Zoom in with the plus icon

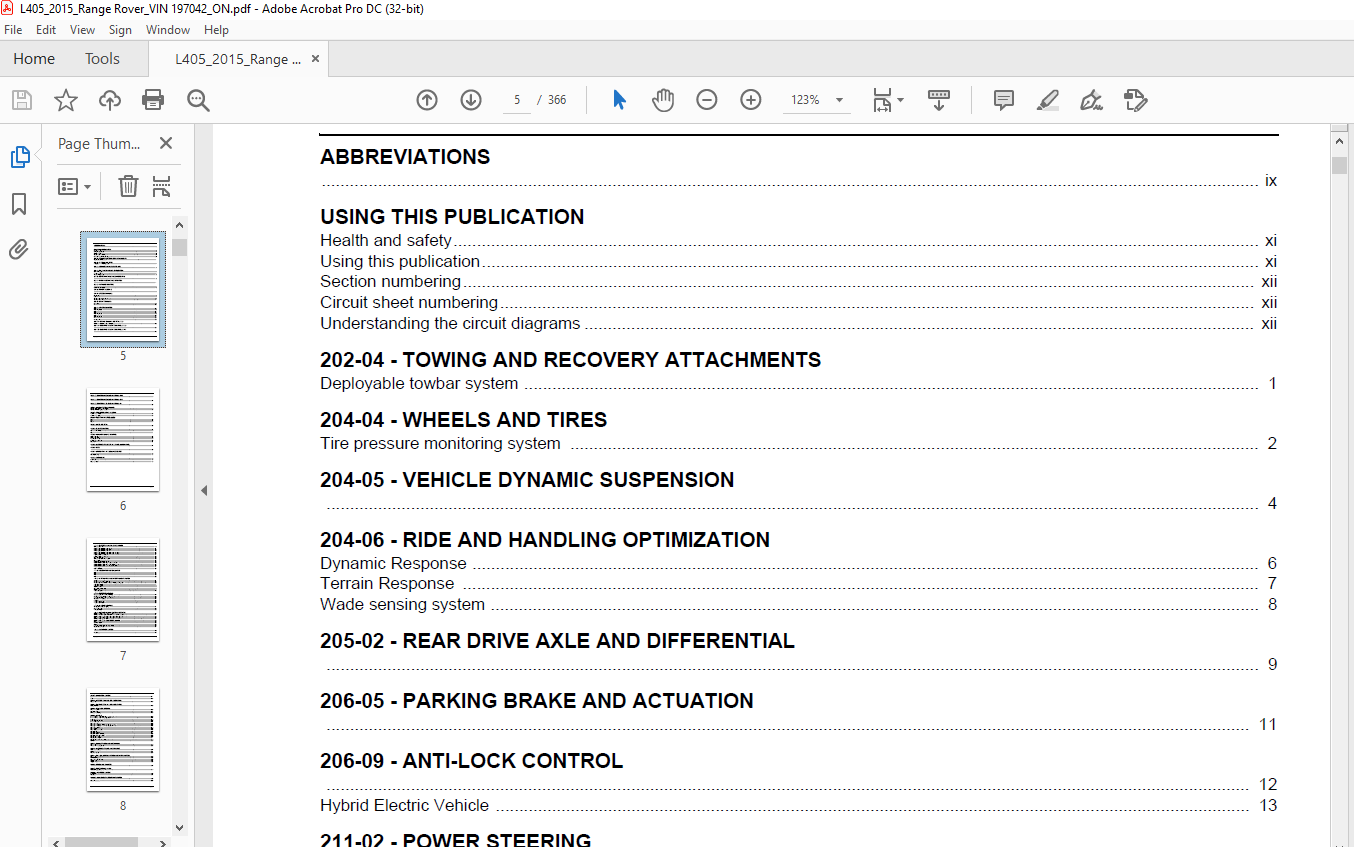[x=751, y=100]
